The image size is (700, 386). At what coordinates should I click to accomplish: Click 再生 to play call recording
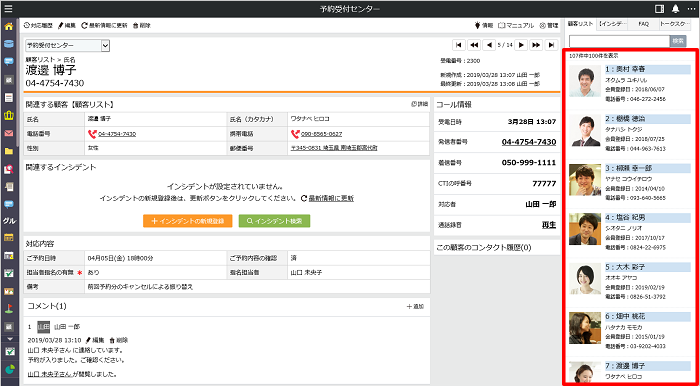(549, 225)
